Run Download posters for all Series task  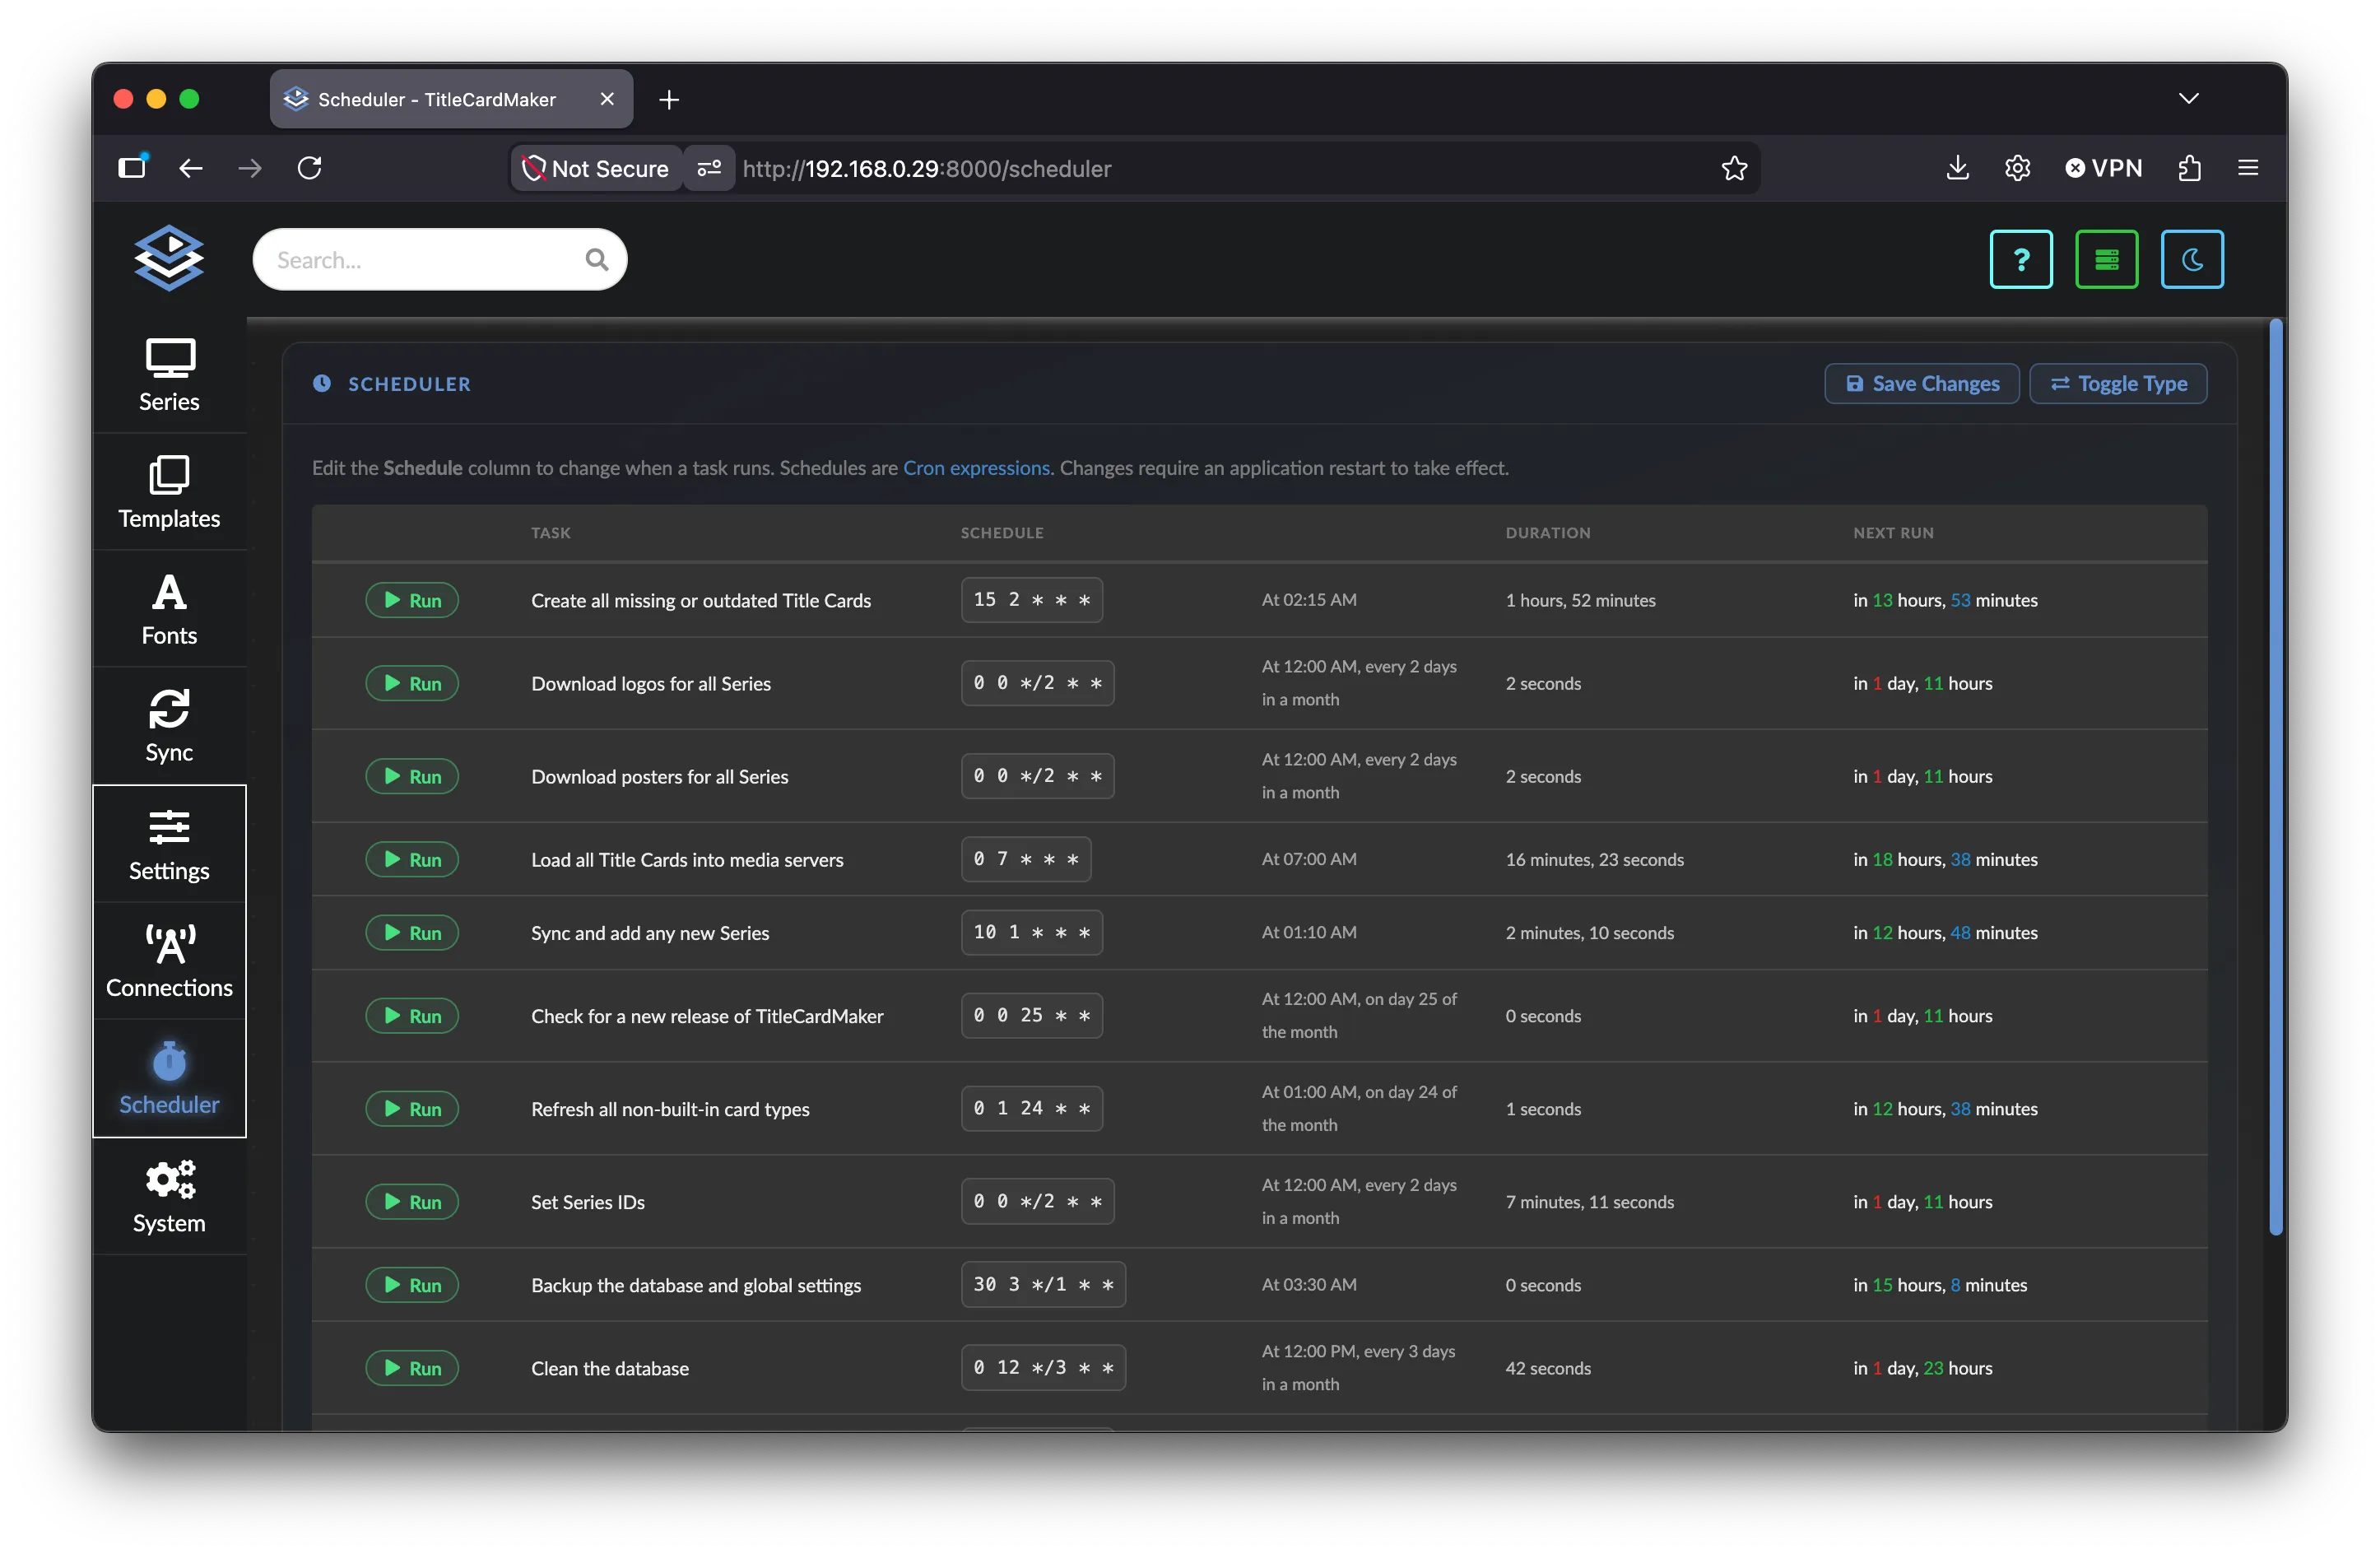pyautogui.click(x=412, y=777)
